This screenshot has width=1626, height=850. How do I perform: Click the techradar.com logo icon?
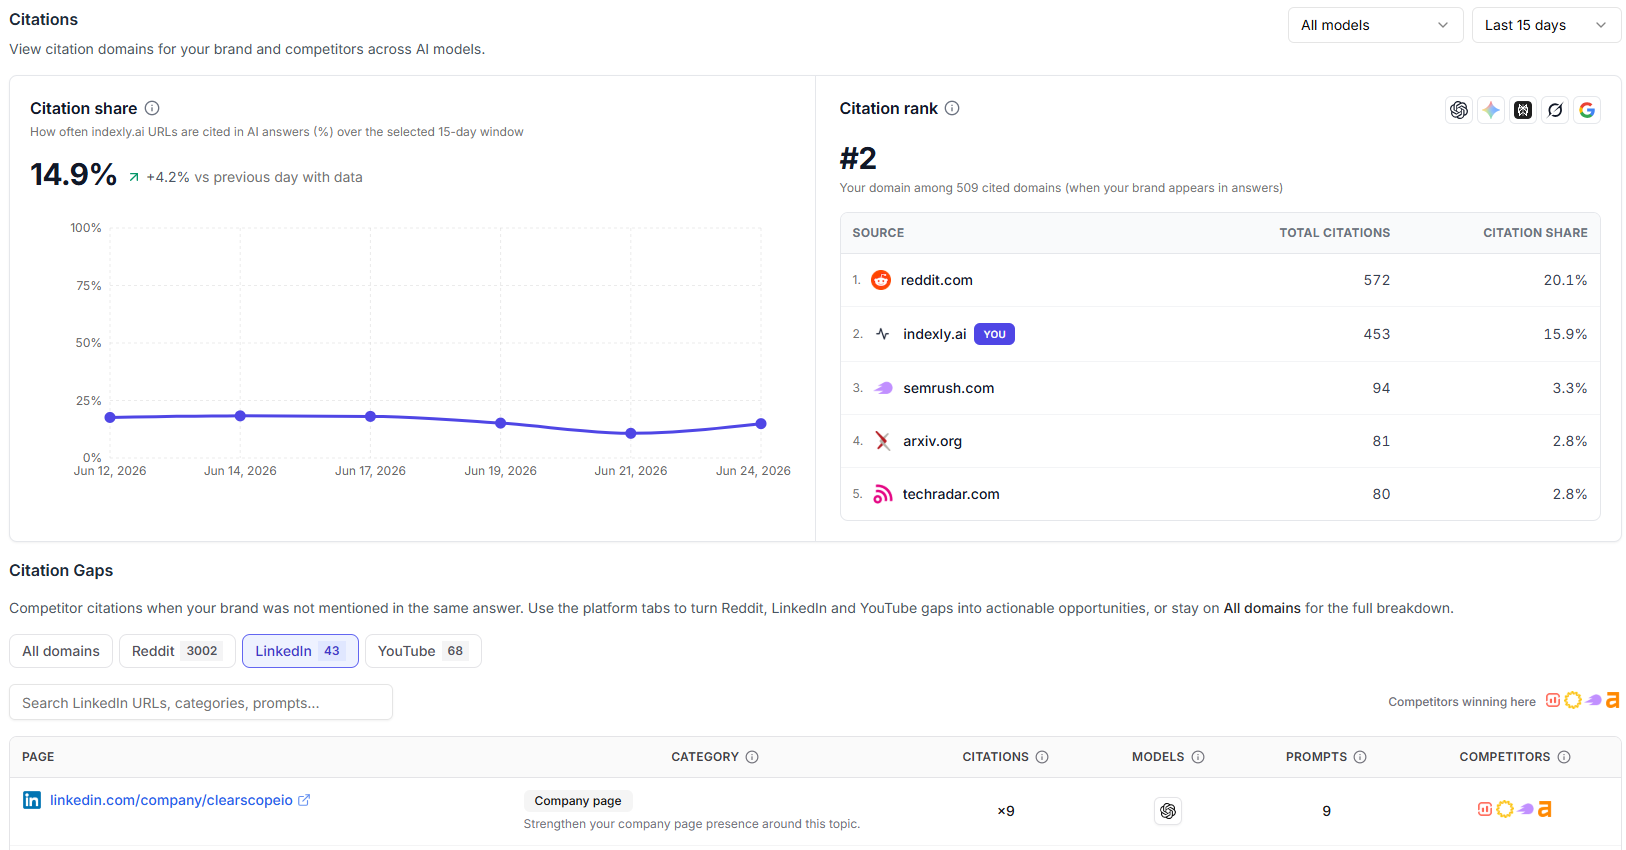pos(883,494)
